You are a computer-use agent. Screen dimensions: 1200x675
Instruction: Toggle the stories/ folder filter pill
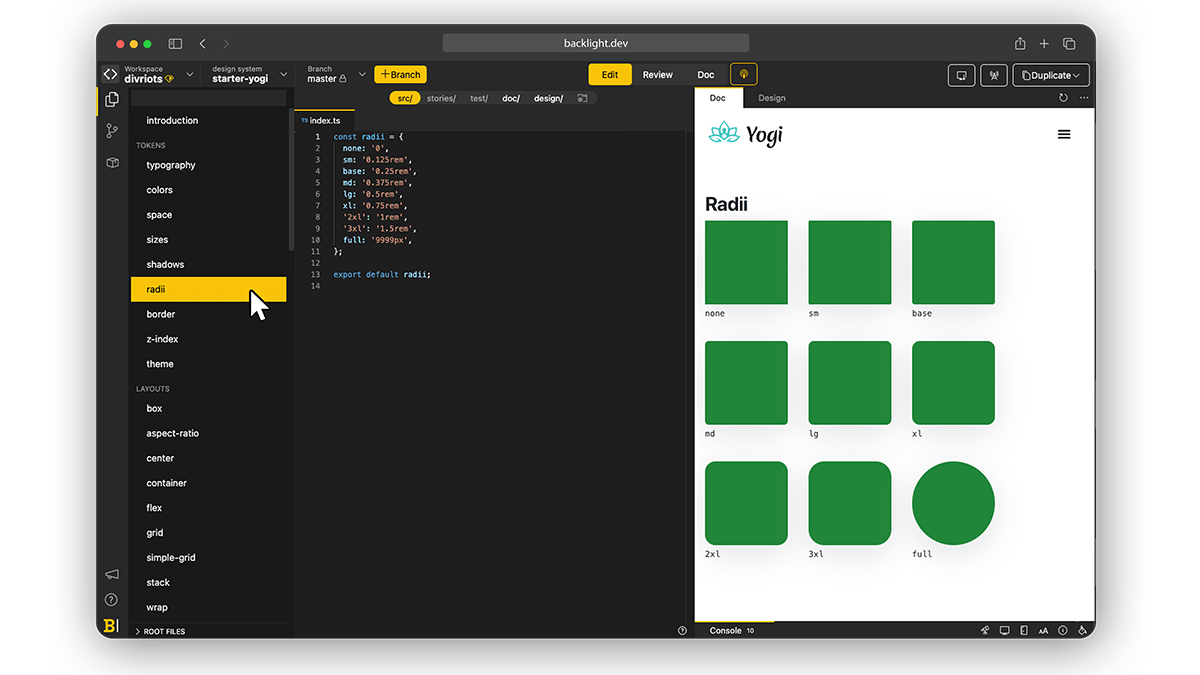tap(441, 98)
